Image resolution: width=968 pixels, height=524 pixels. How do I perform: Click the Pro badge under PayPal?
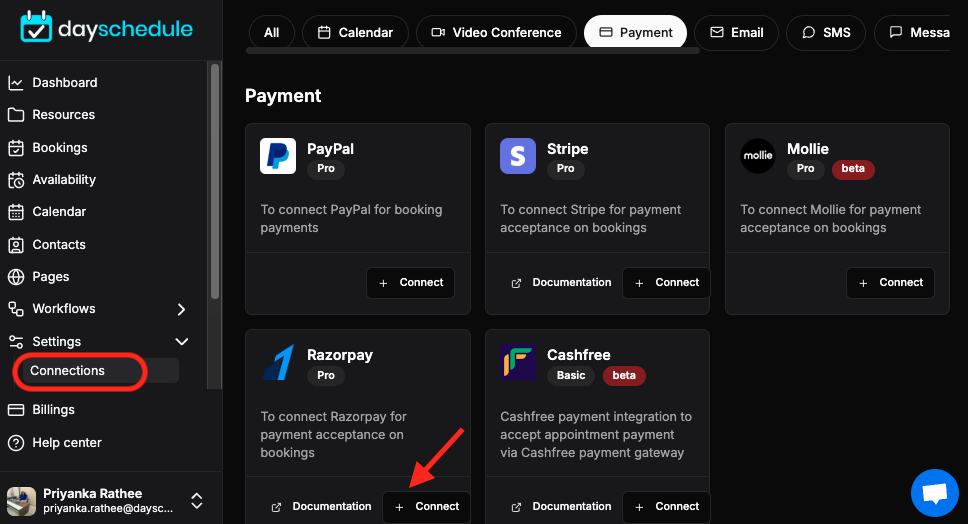[x=326, y=168]
